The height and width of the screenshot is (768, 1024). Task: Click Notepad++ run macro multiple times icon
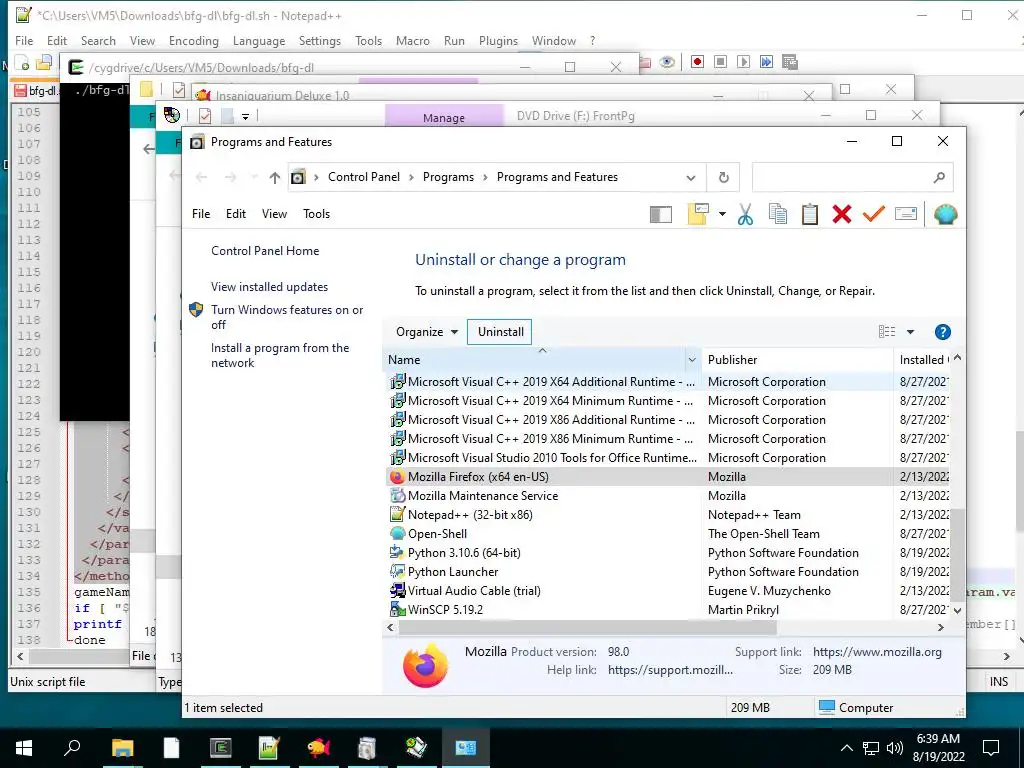click(766, 62)
